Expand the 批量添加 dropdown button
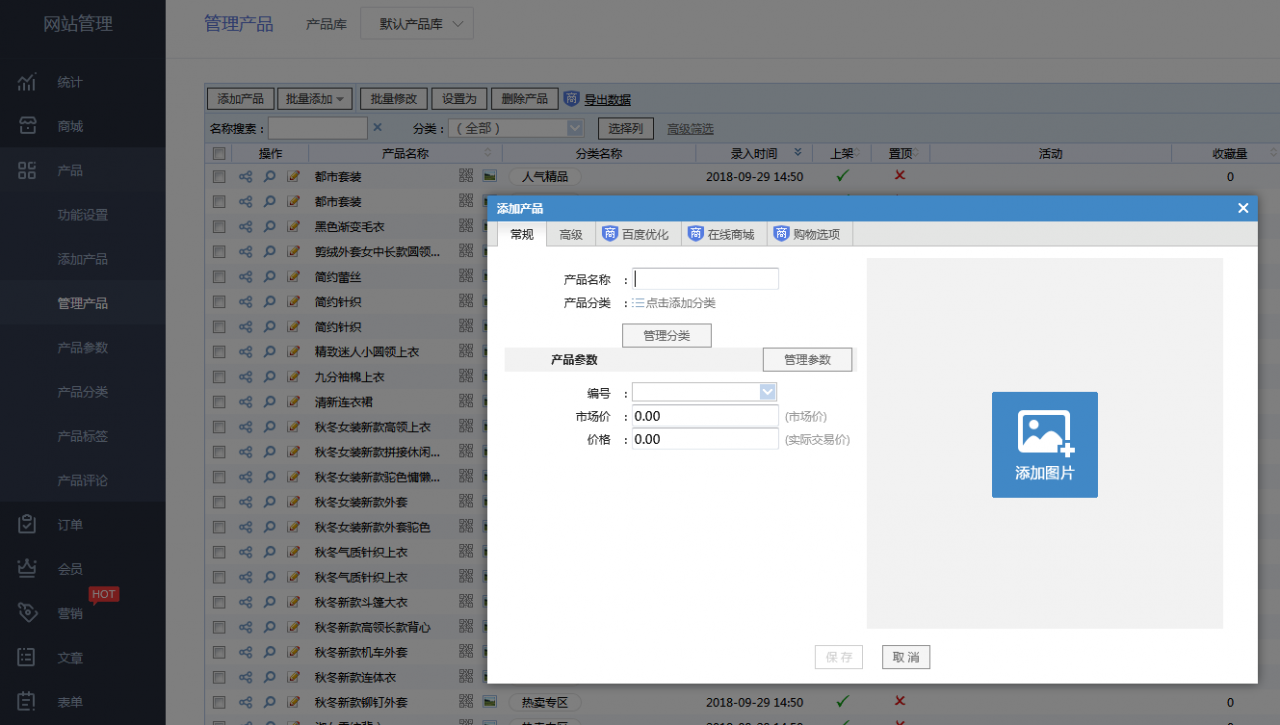 315,99
